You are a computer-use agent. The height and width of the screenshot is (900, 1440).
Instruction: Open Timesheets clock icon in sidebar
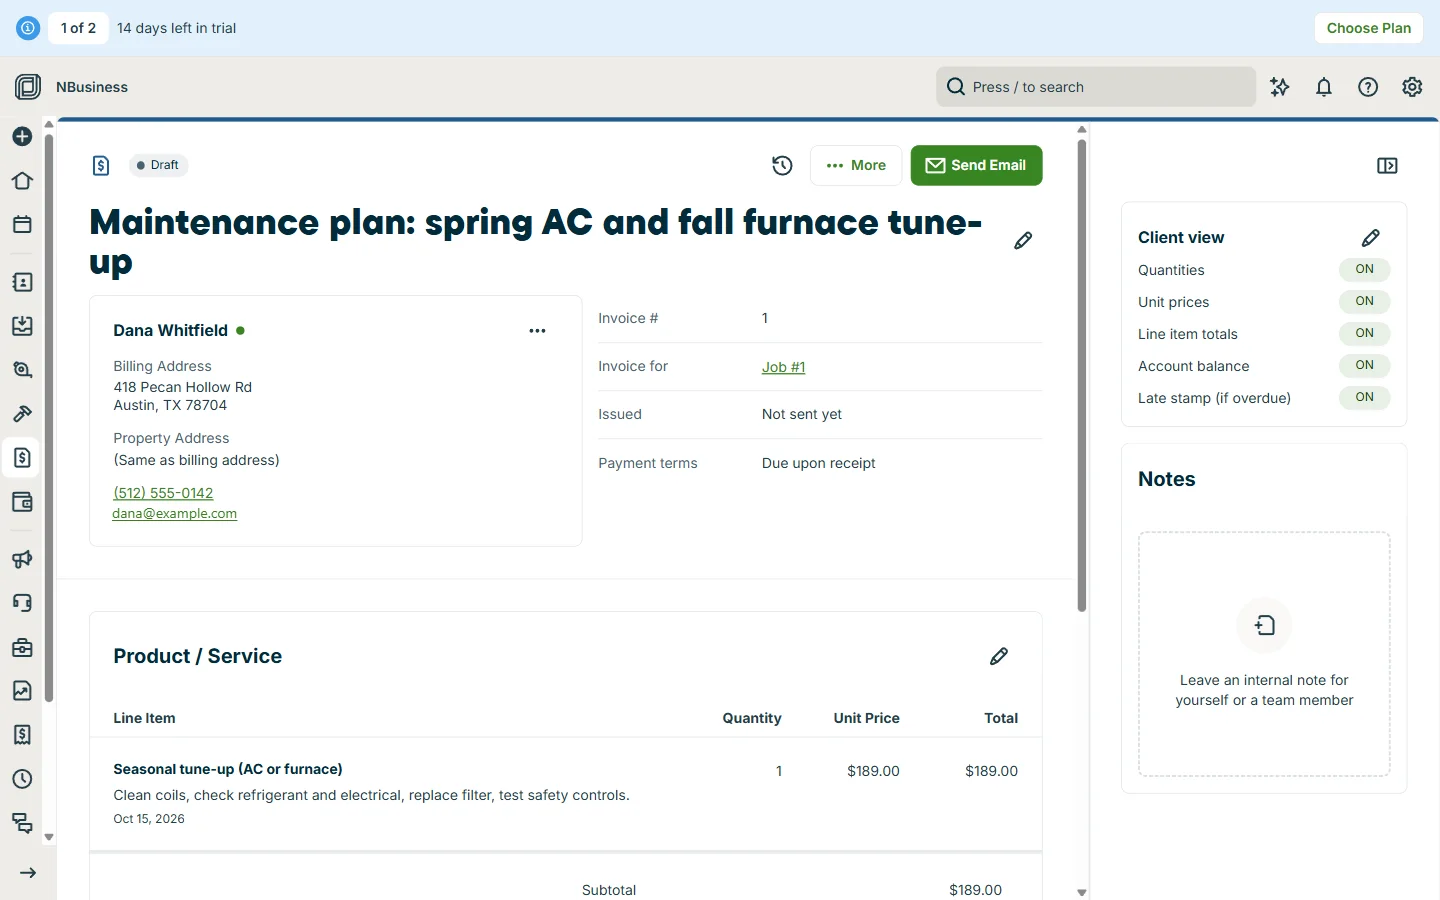coord(22,779)
